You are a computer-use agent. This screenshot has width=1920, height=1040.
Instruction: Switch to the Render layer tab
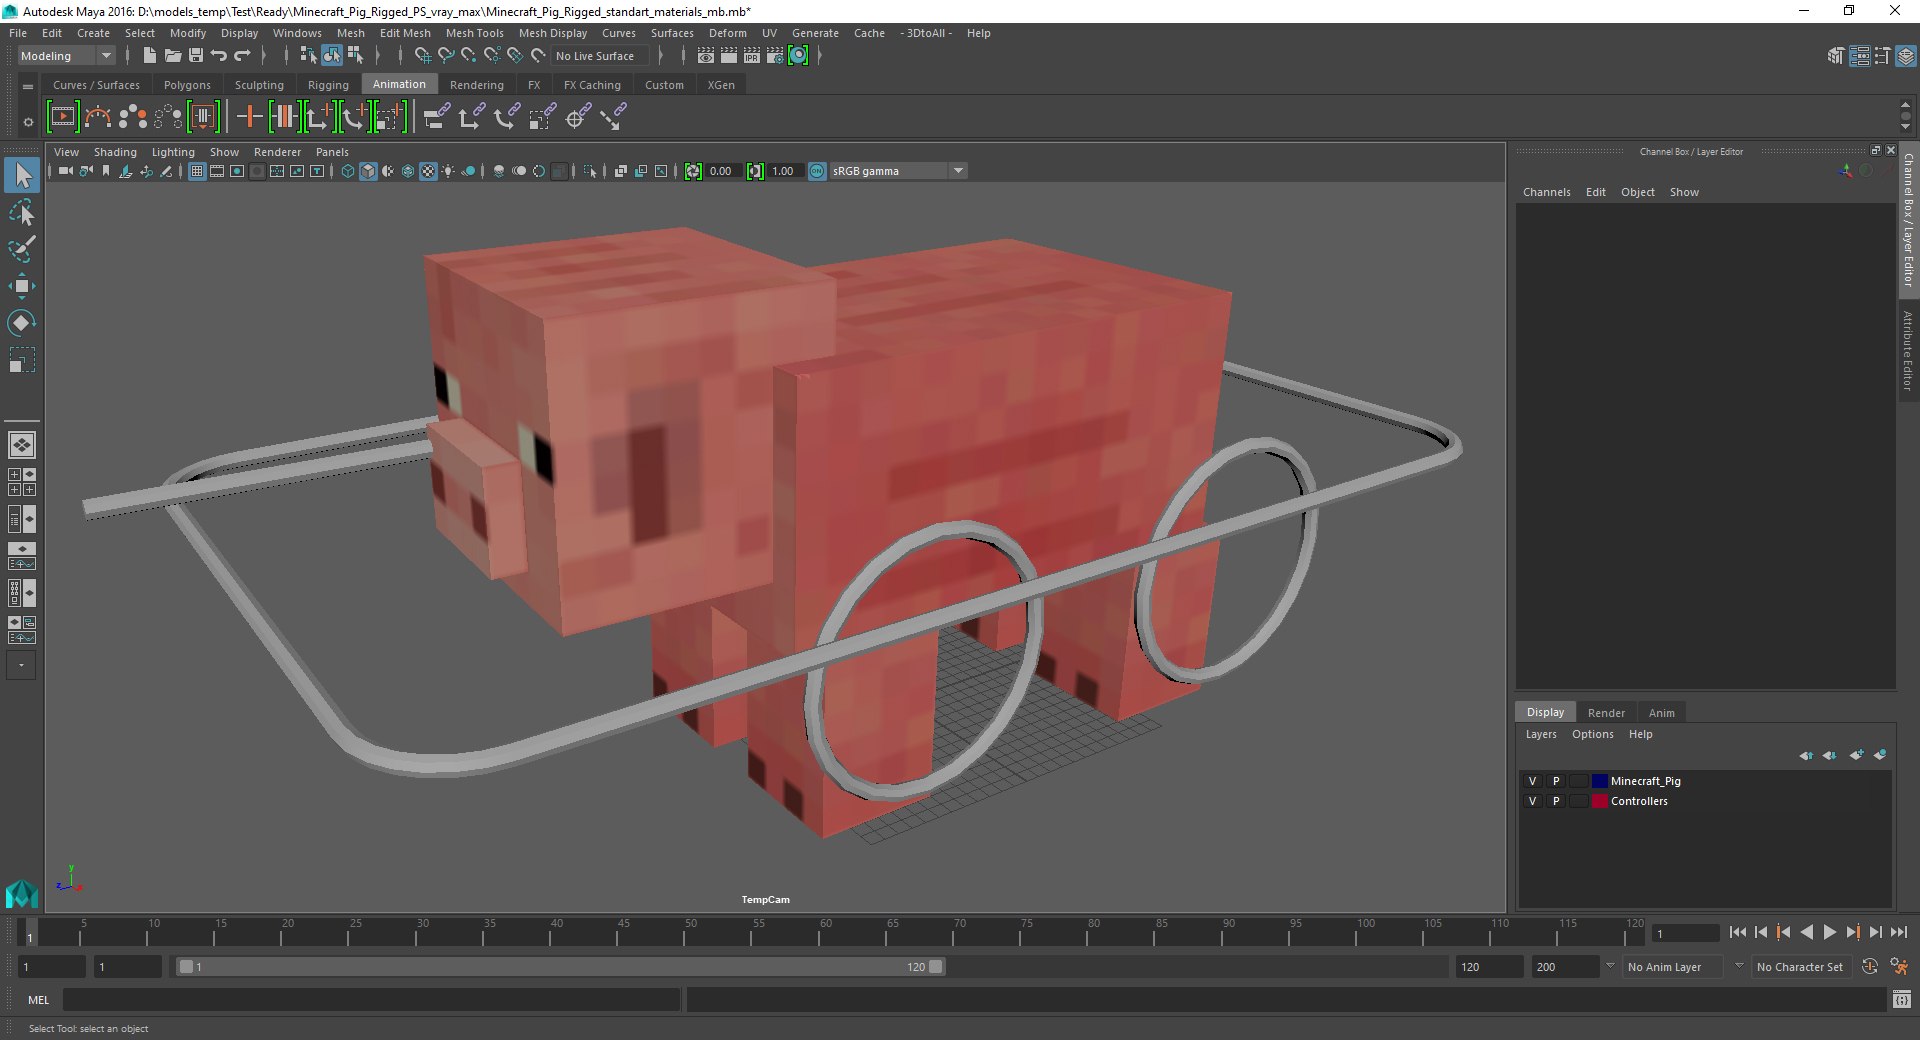(1606, 713)
